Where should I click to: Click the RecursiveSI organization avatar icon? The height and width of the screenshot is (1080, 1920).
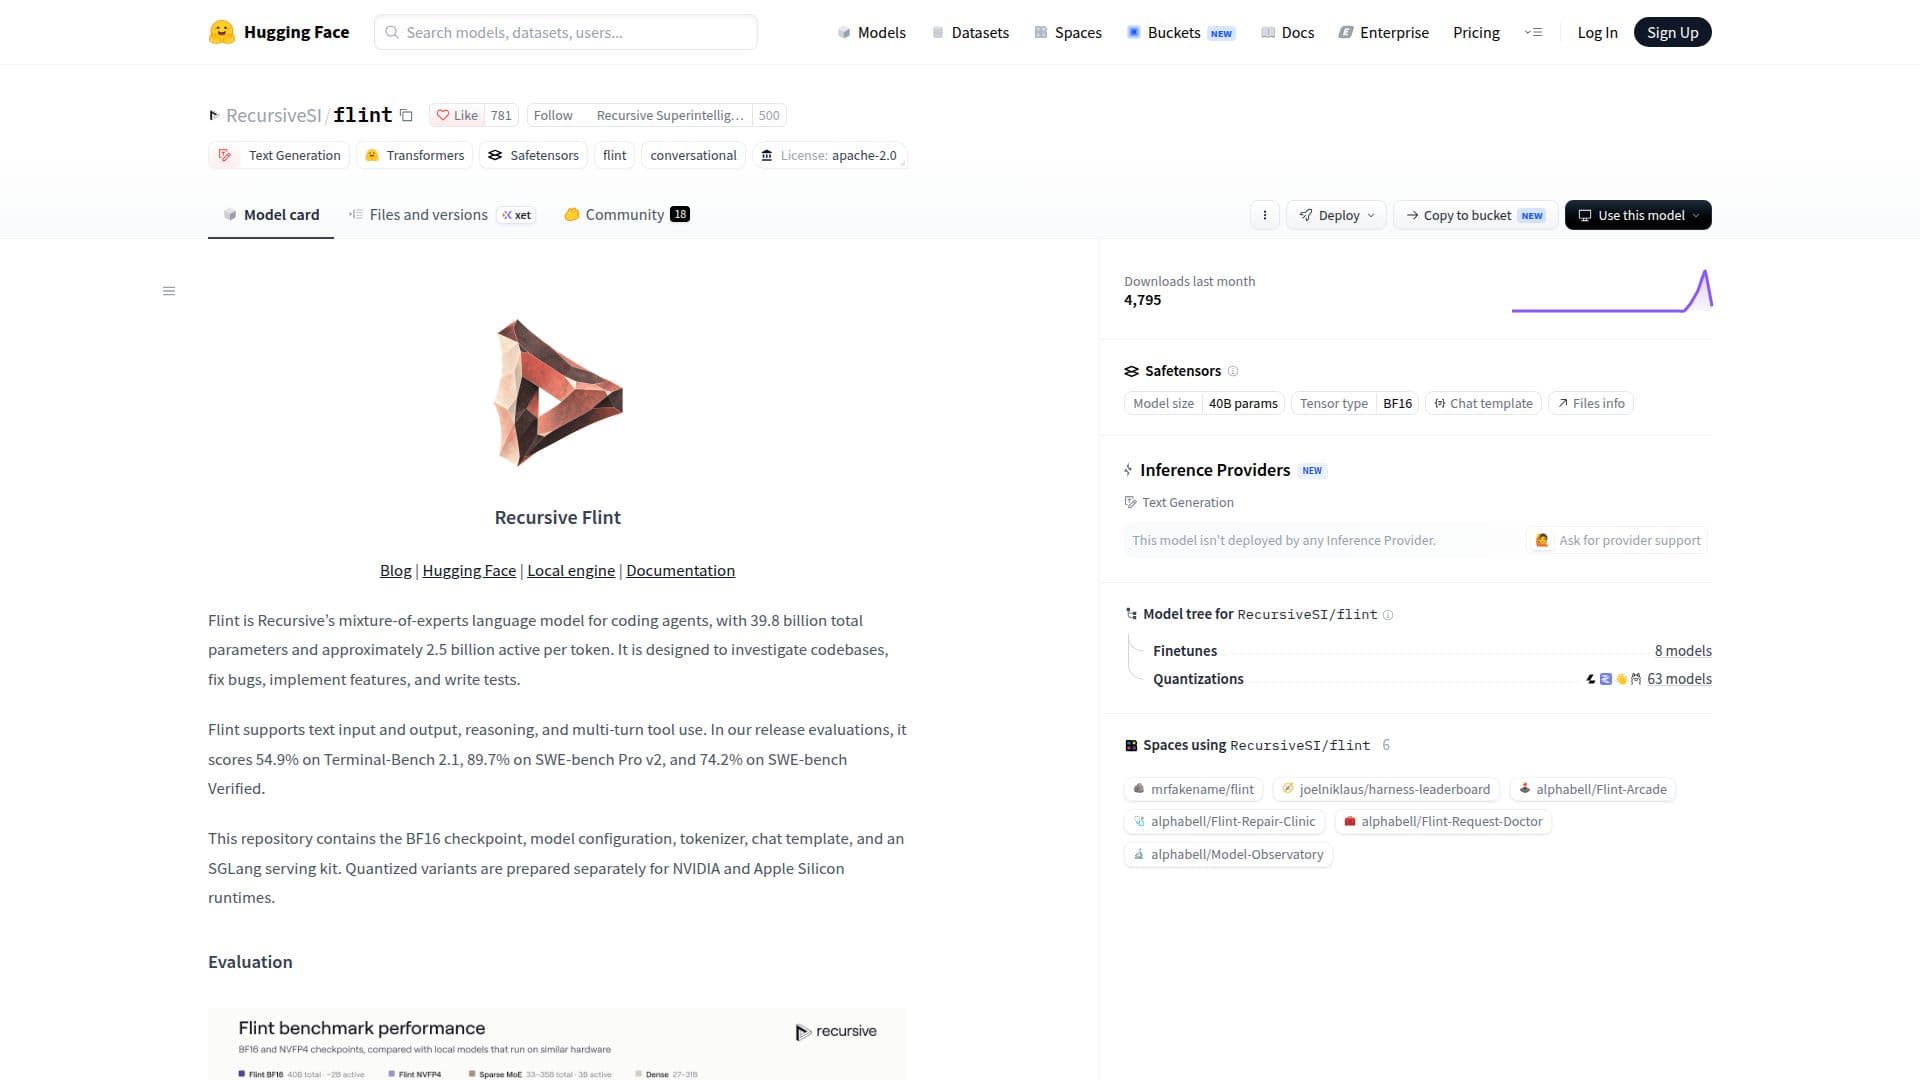(x=214, y=115)
